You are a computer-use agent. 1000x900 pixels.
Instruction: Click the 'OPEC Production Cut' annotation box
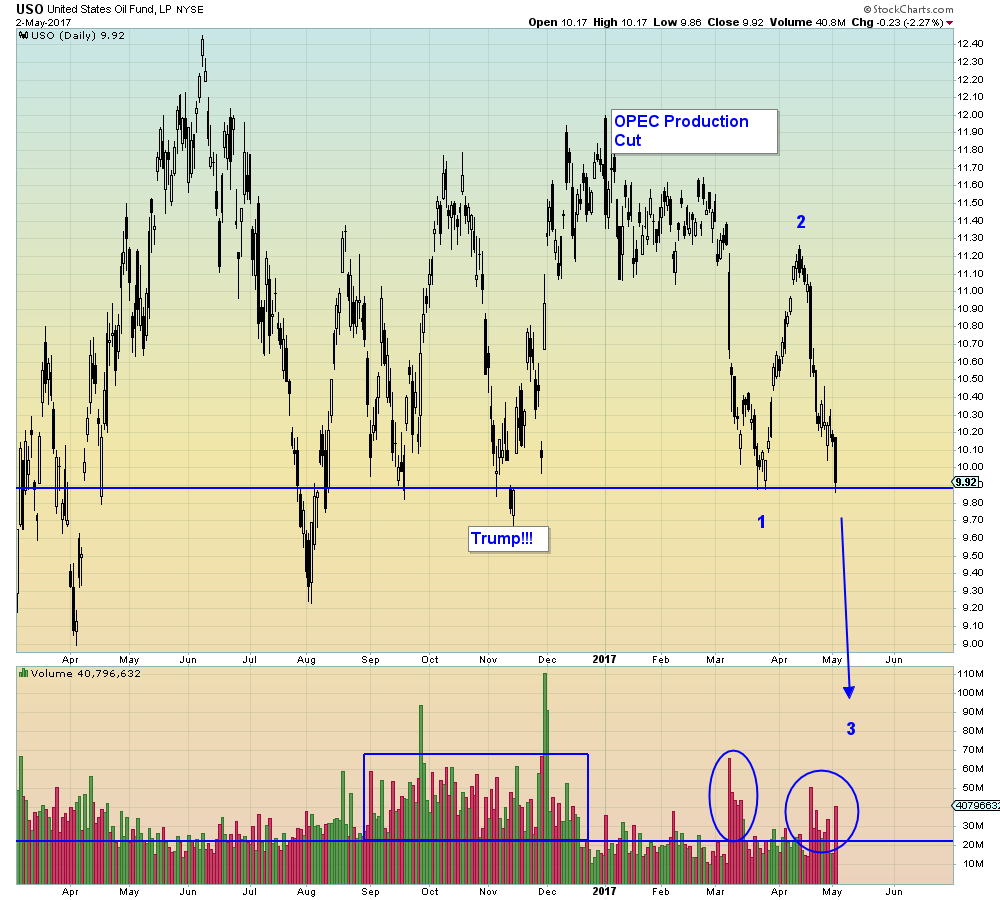tap(695, 131)
